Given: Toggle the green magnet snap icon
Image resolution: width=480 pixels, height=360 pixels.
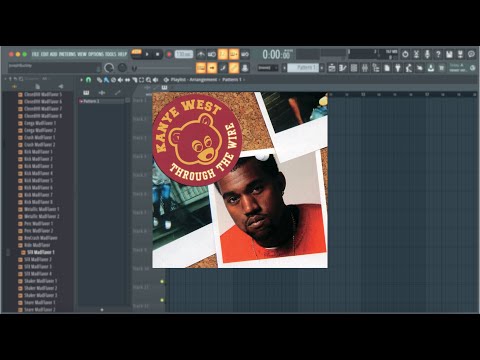Looking at the screenshot, I should pos(88,80).
